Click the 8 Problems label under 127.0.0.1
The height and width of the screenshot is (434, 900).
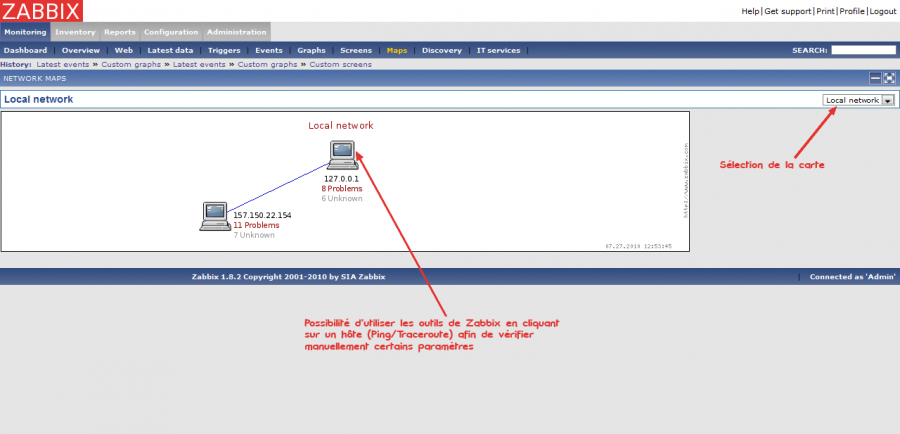click(342, 188)
